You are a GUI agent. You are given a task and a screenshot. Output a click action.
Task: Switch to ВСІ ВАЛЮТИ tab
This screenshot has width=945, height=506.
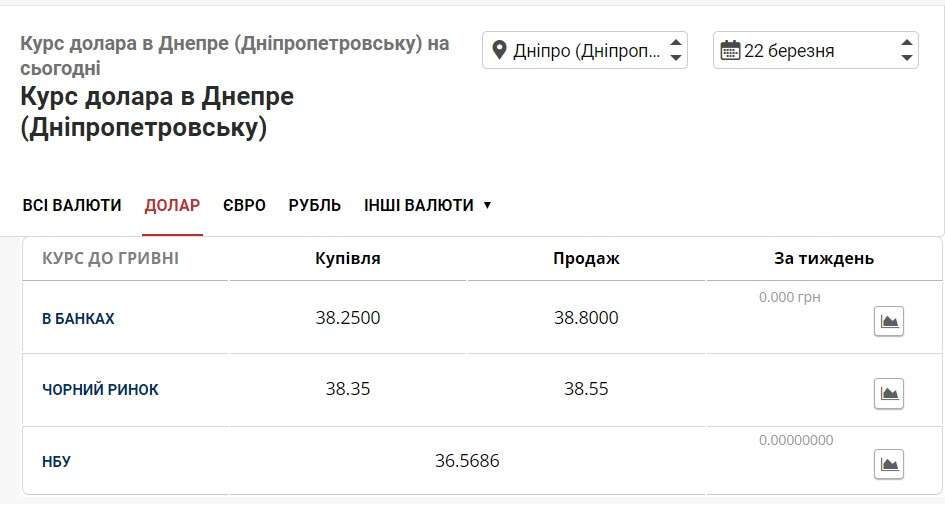coord(72,205)
